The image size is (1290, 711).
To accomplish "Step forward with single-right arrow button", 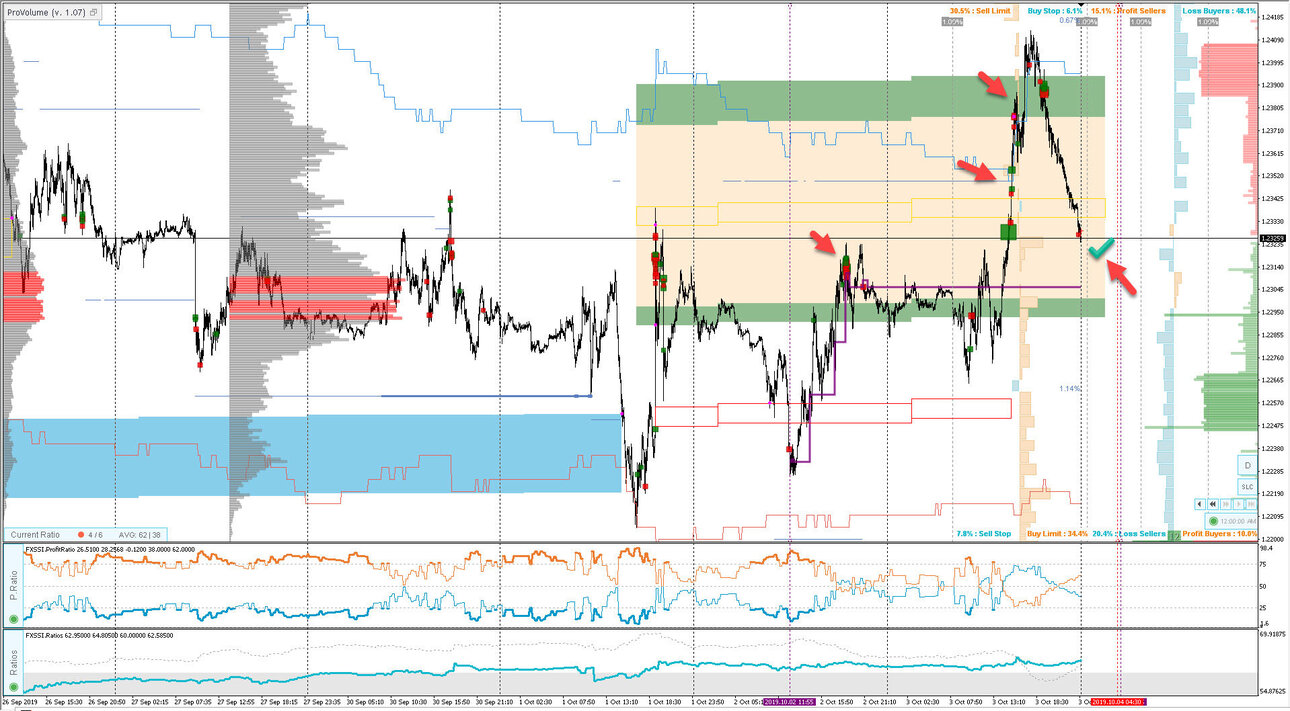I will [x=1238, y=504].
